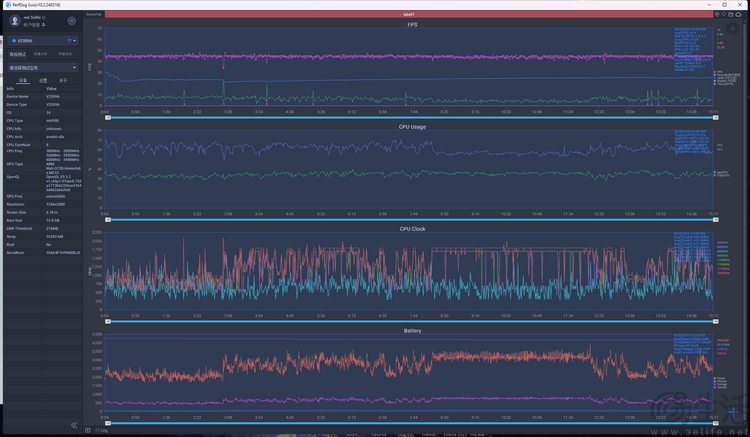Screen dimensions: 750x437
Task: Click the dropdown arrow of the device selector
Action: point(75,41)
